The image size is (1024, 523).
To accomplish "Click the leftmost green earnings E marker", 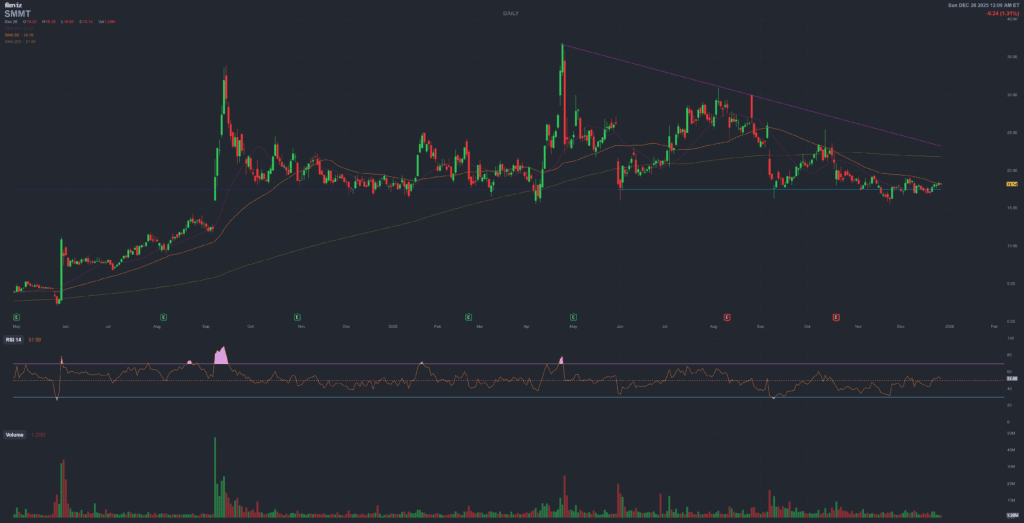I will pyautogui.click(x=17, y=316).
